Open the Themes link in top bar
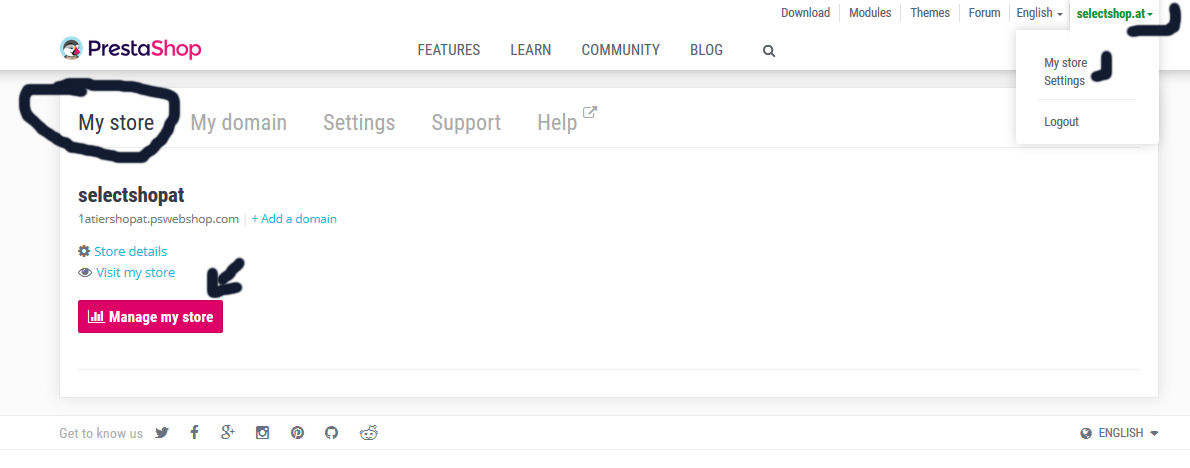Viewport: 1190px width, 468px height. tap(930, 13)
